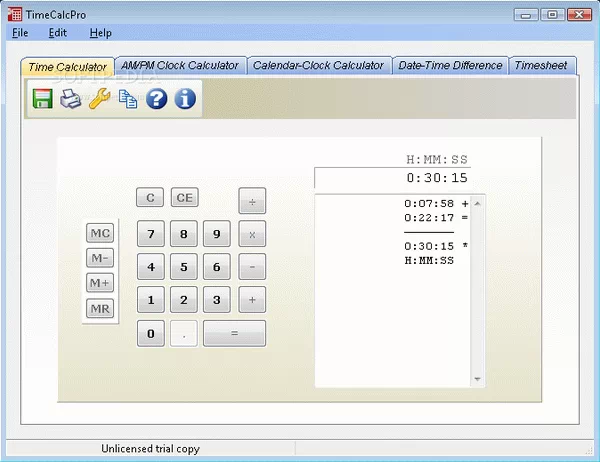Open the Help menu
The height and width of the screenshot is (462, 600).
click(x=101, y=33)
